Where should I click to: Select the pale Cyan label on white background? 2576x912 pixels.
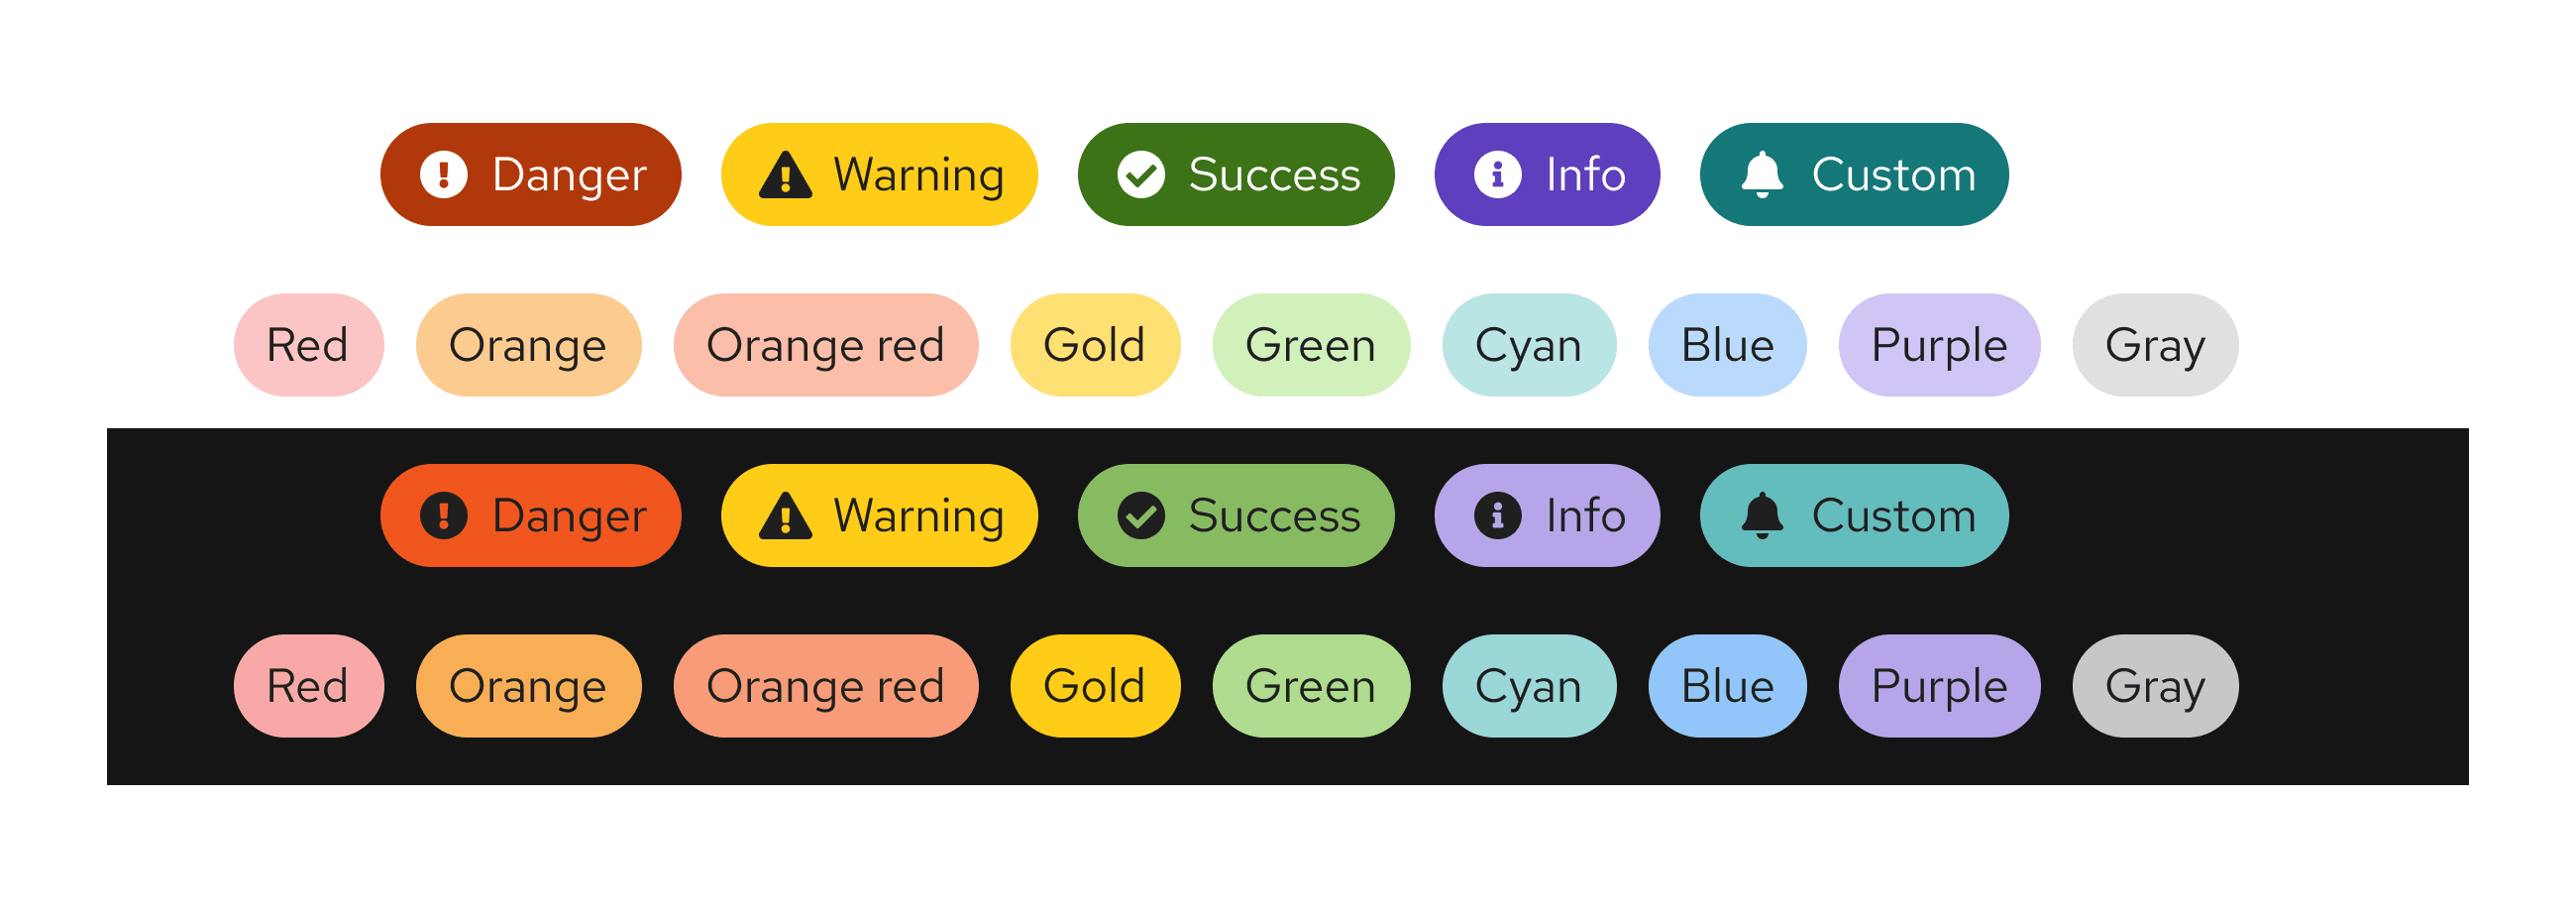(1528, 345)
